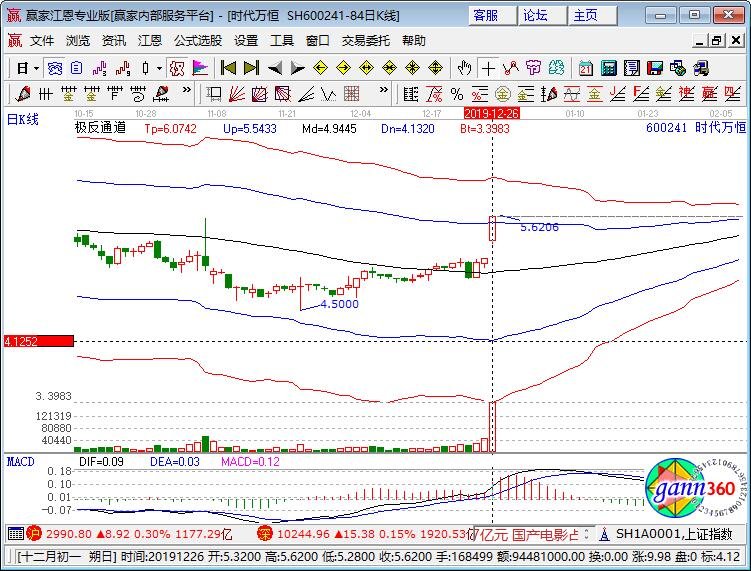Open the 交易委托 menu
Viewport: 751px width, 571px height.
[365, 41]
